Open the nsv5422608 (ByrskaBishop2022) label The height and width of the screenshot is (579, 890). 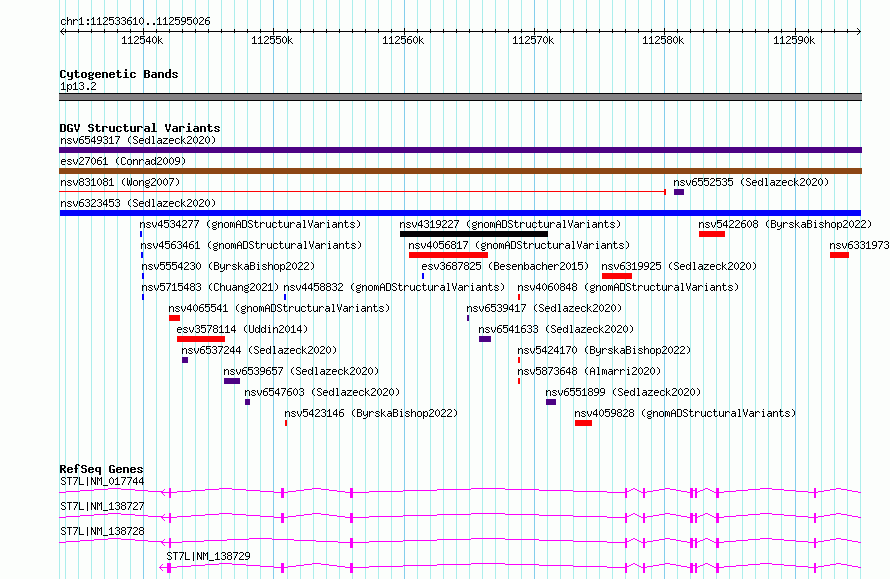785,224
